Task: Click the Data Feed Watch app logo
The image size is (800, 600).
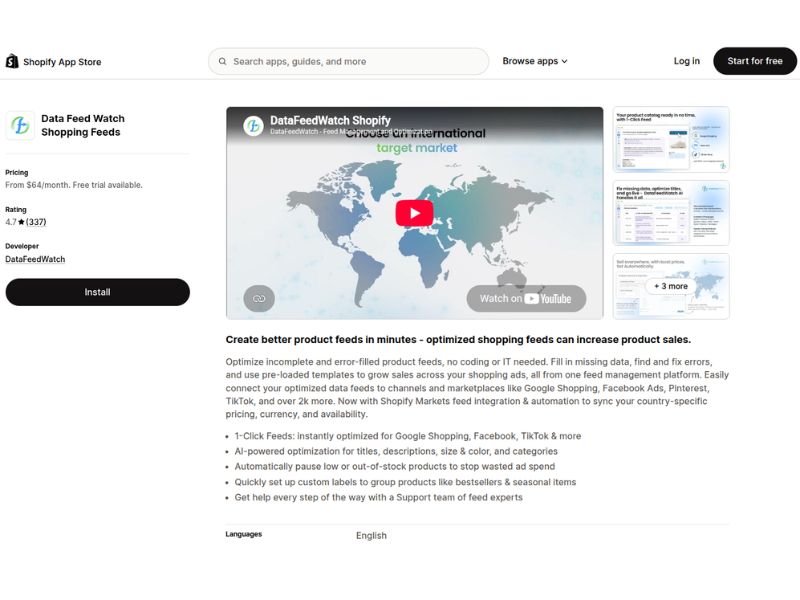Action: [20, 125]
